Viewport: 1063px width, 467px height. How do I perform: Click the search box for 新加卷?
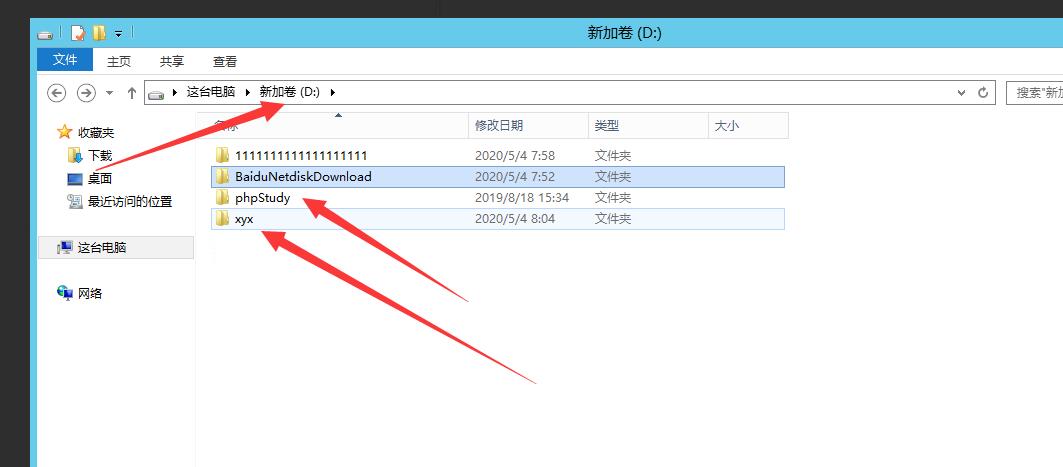tap(1037, 92)
